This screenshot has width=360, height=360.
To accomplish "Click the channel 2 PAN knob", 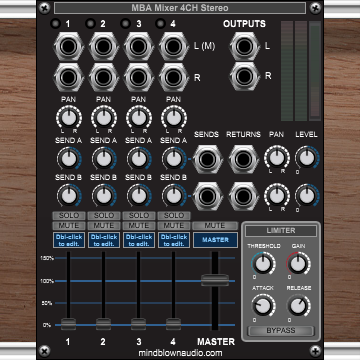I will click(x=104, y=118).
